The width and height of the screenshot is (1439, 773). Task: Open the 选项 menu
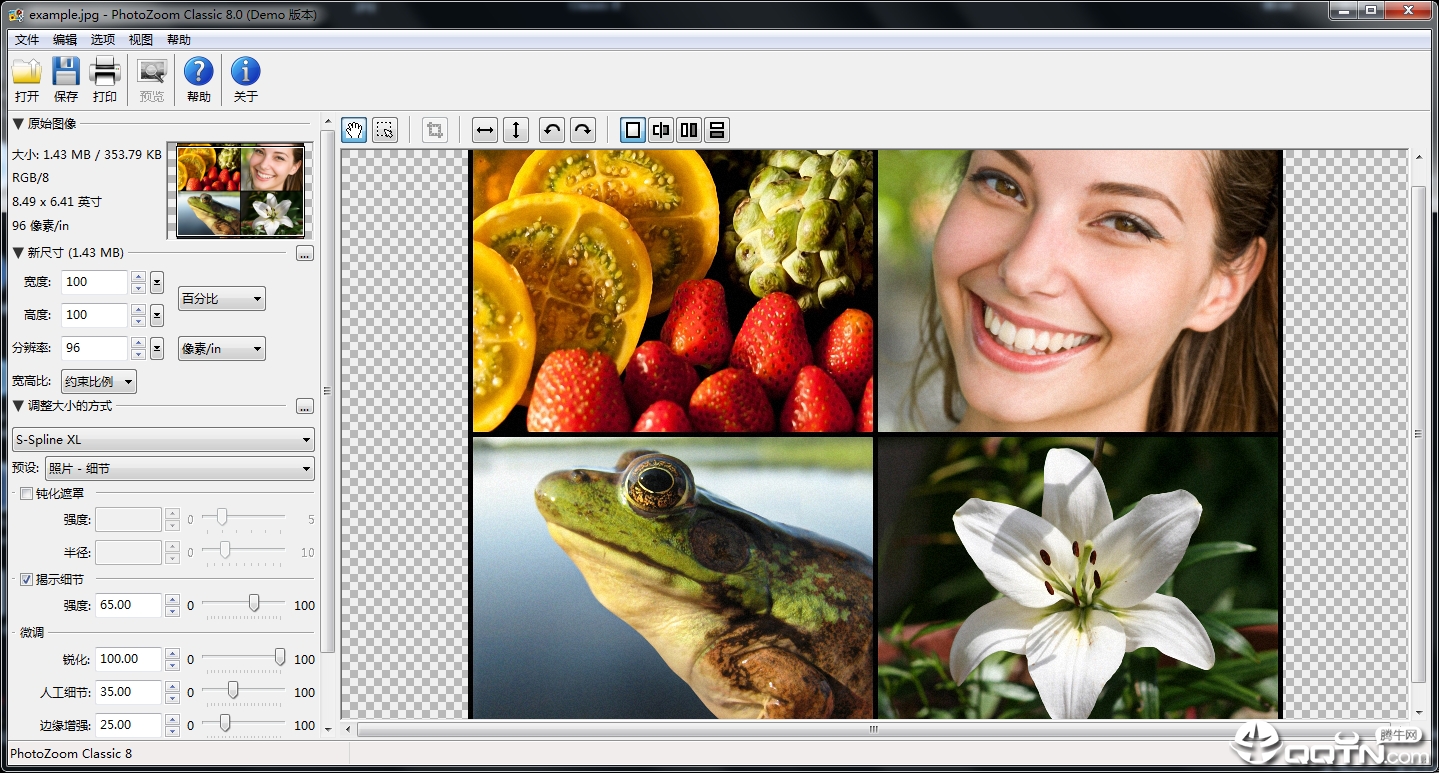[x=103, y=40]
